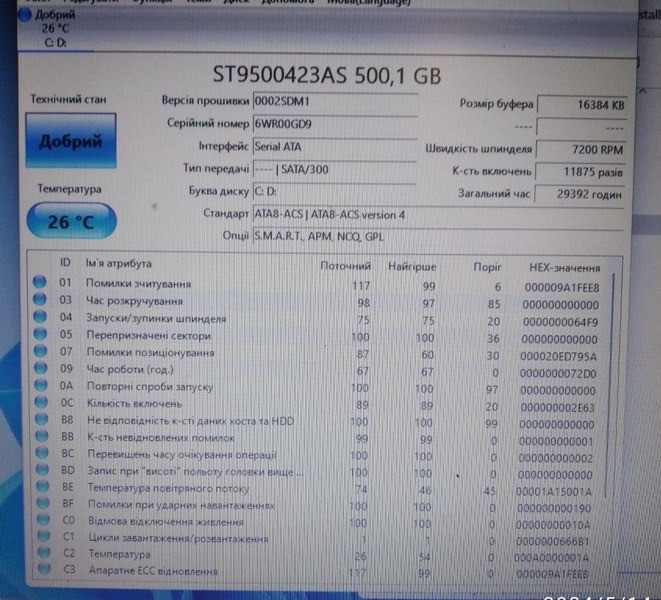The width and height of the screenshot is (661, 600).
Task: Click power on count field 11875 разів
Action: pos(580,172)
